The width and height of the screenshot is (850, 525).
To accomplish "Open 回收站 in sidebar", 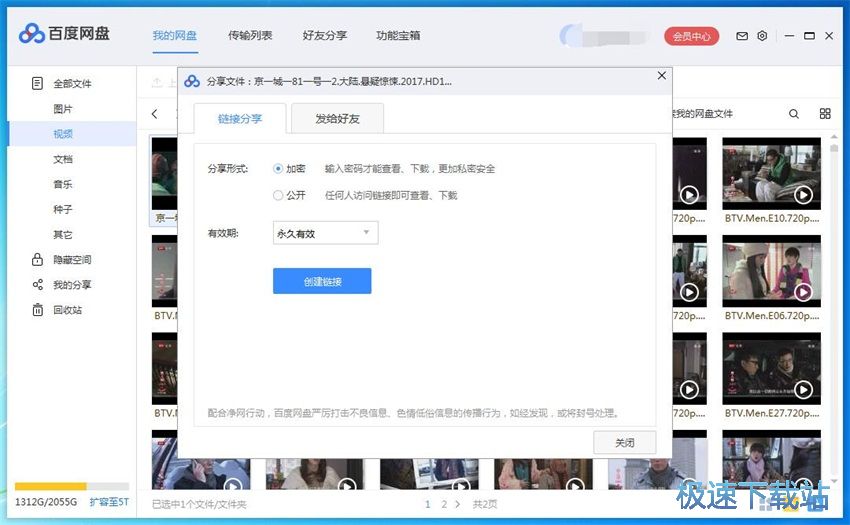I will click(x=68, y=310).
